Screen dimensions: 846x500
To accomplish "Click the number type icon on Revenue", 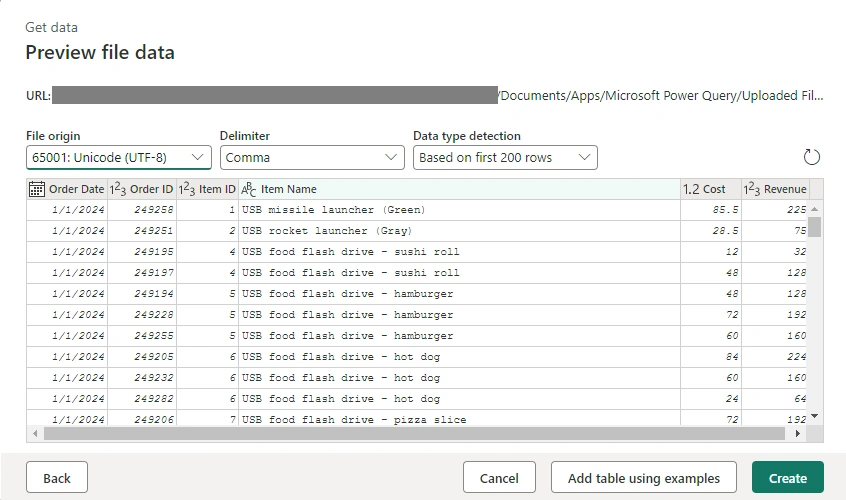I will (x=752, y=189).
